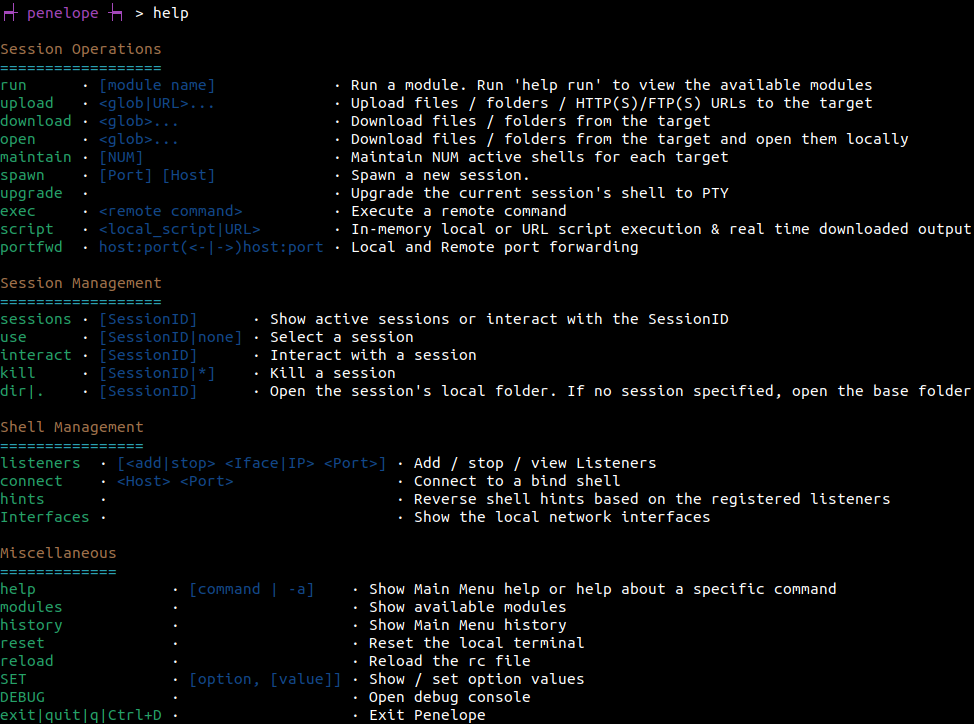This screenshot has height=724, width=974.
Task: Click the typed 'help' command at prompt
Action: tap(171, 13)
